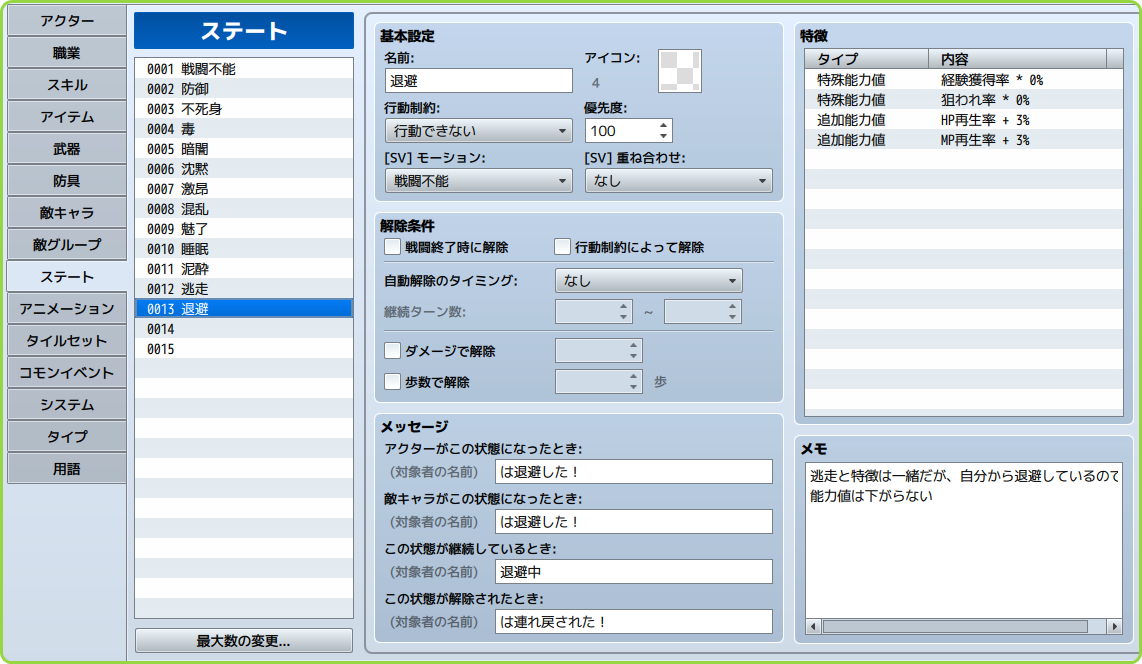The image size is (1142, 664).
Task: Click the state icon picker box
Action: [680, 71]
